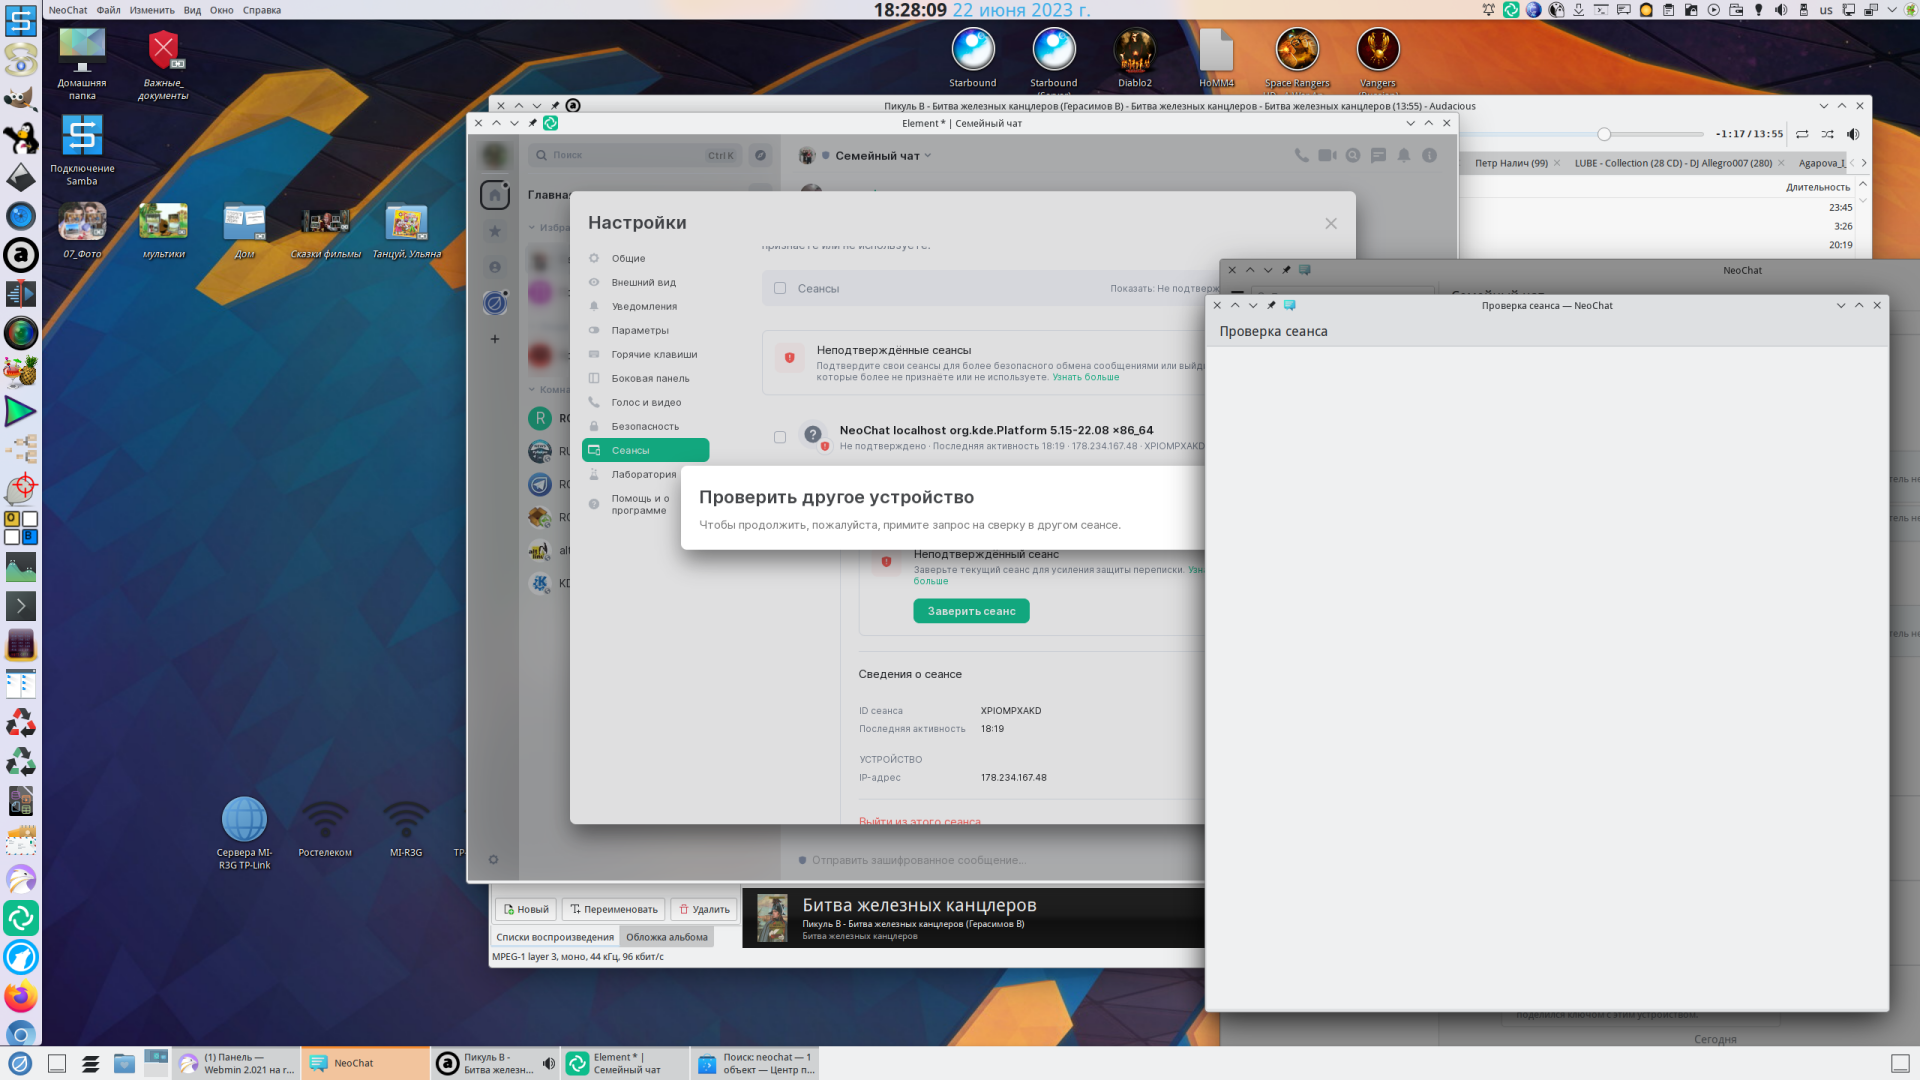Start a voice call in Семейный чат

coord(1301,155)
